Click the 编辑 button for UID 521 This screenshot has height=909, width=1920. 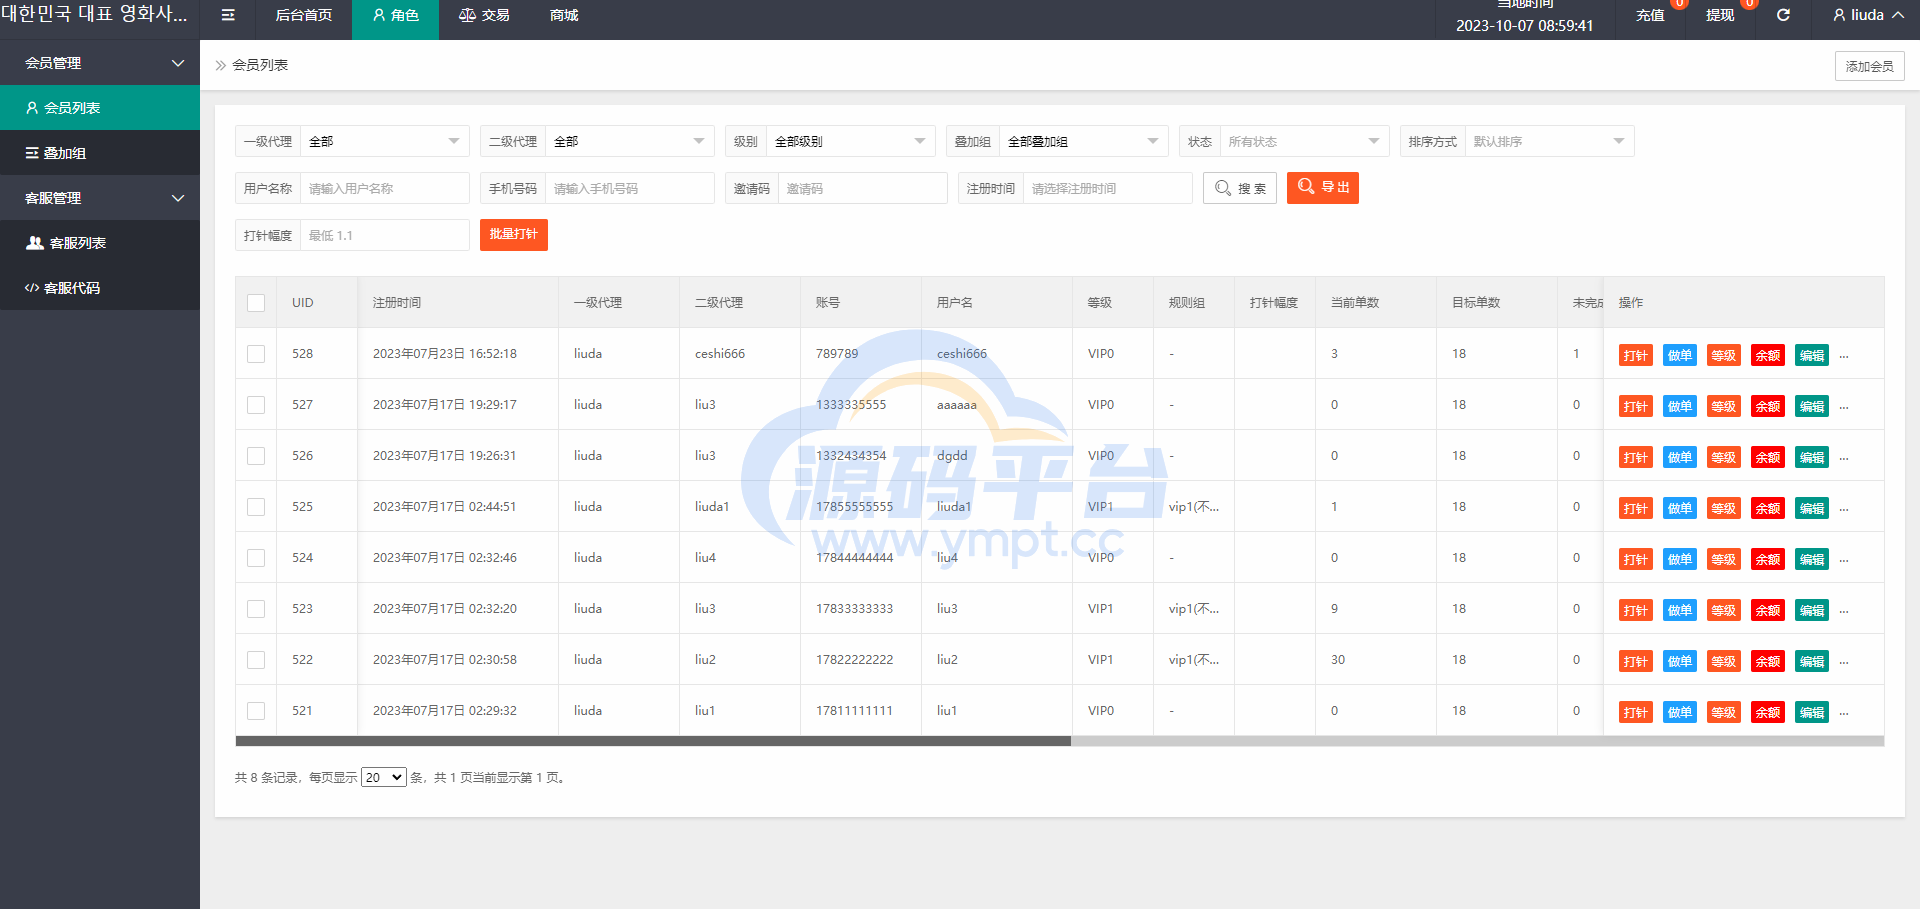coord(1812,712)
